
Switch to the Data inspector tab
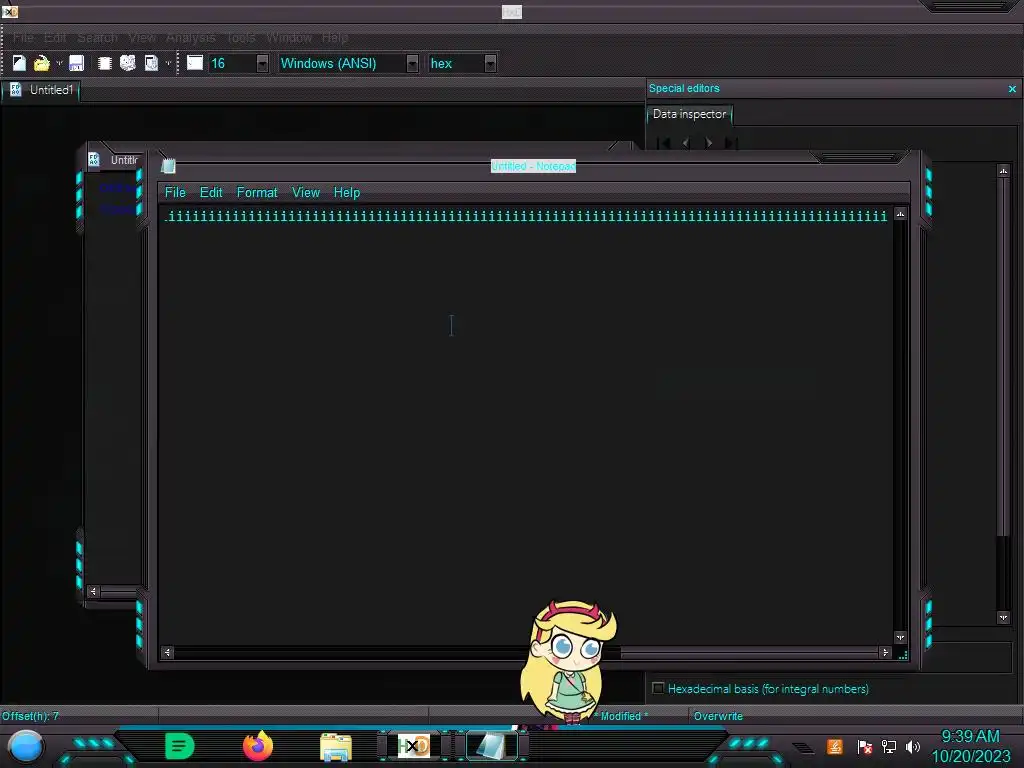[689, 114]
